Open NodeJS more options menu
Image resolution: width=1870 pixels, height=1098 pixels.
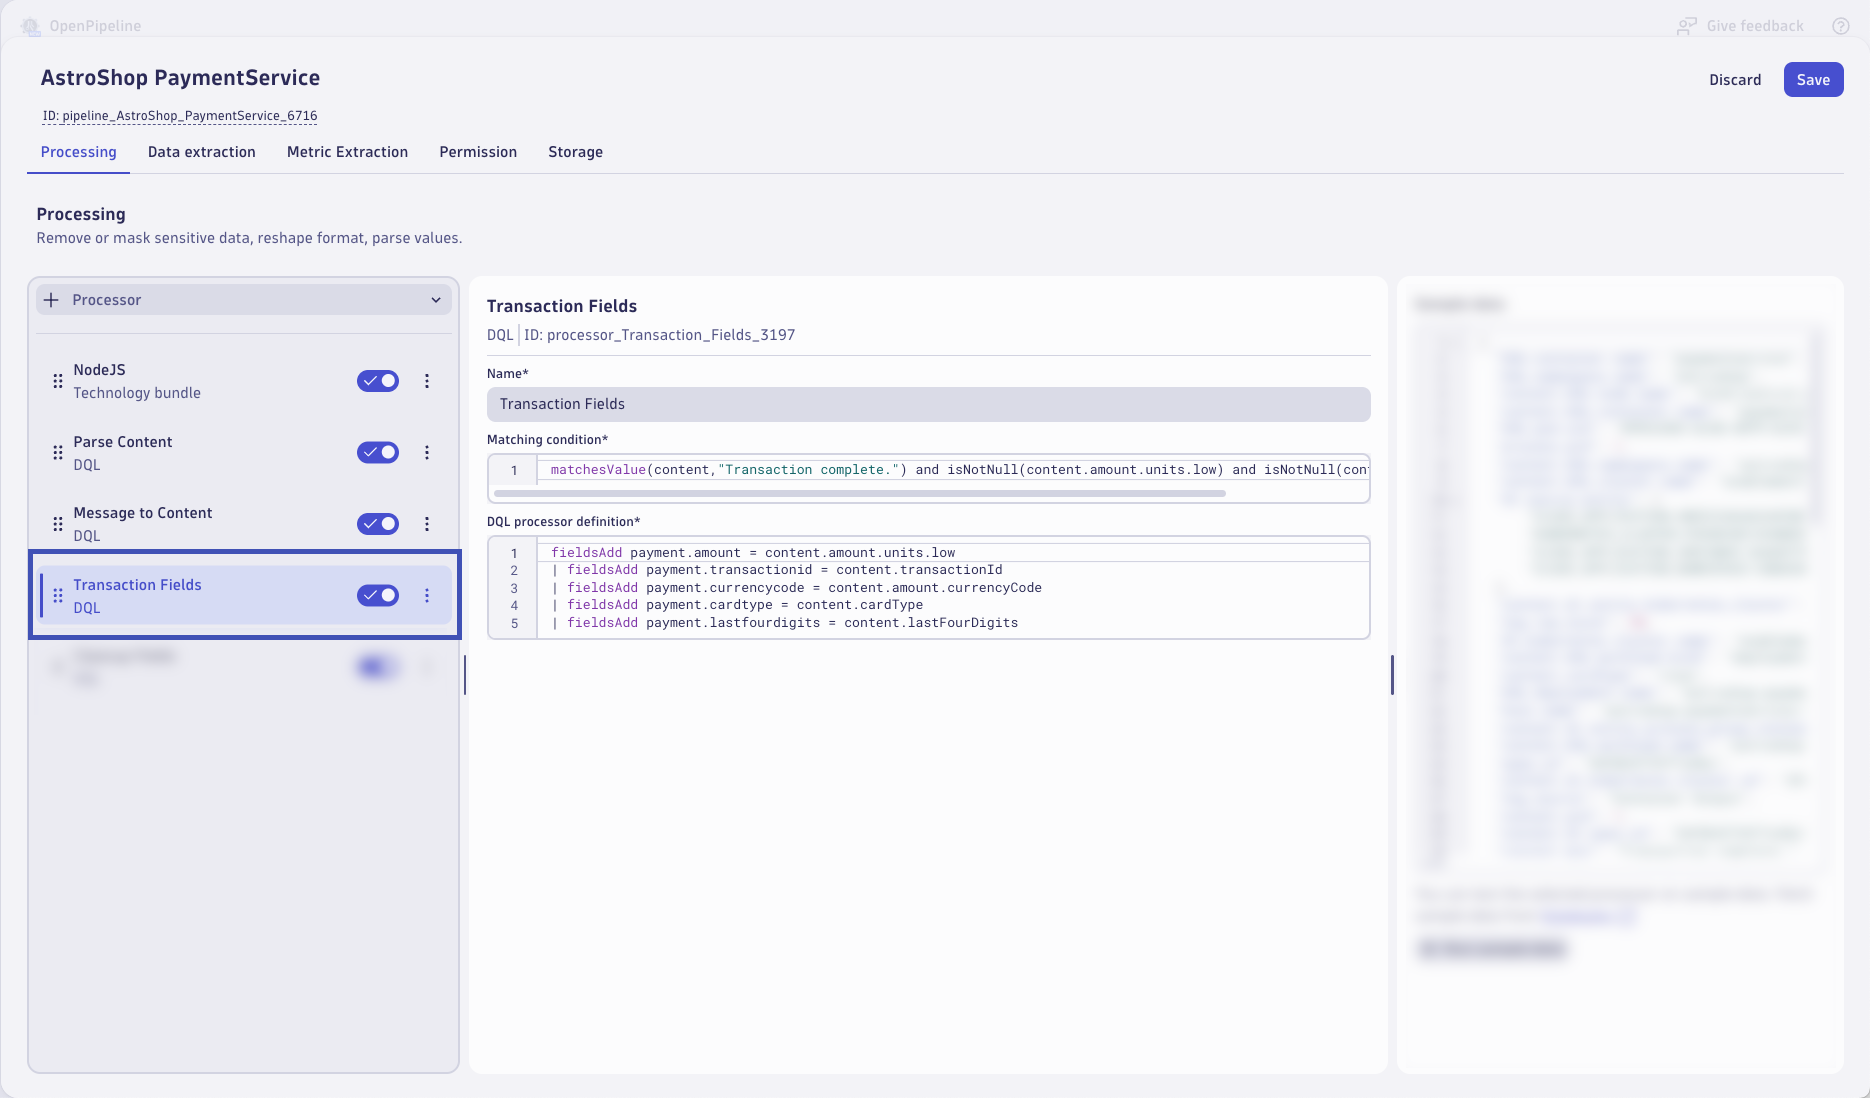[x=427, y=381]
